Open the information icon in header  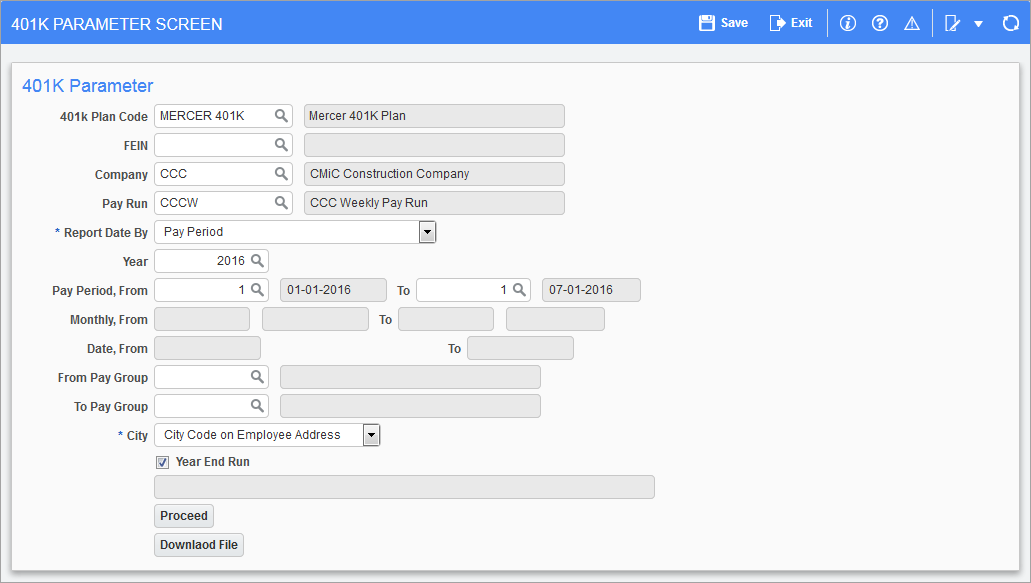click(848, 24)
